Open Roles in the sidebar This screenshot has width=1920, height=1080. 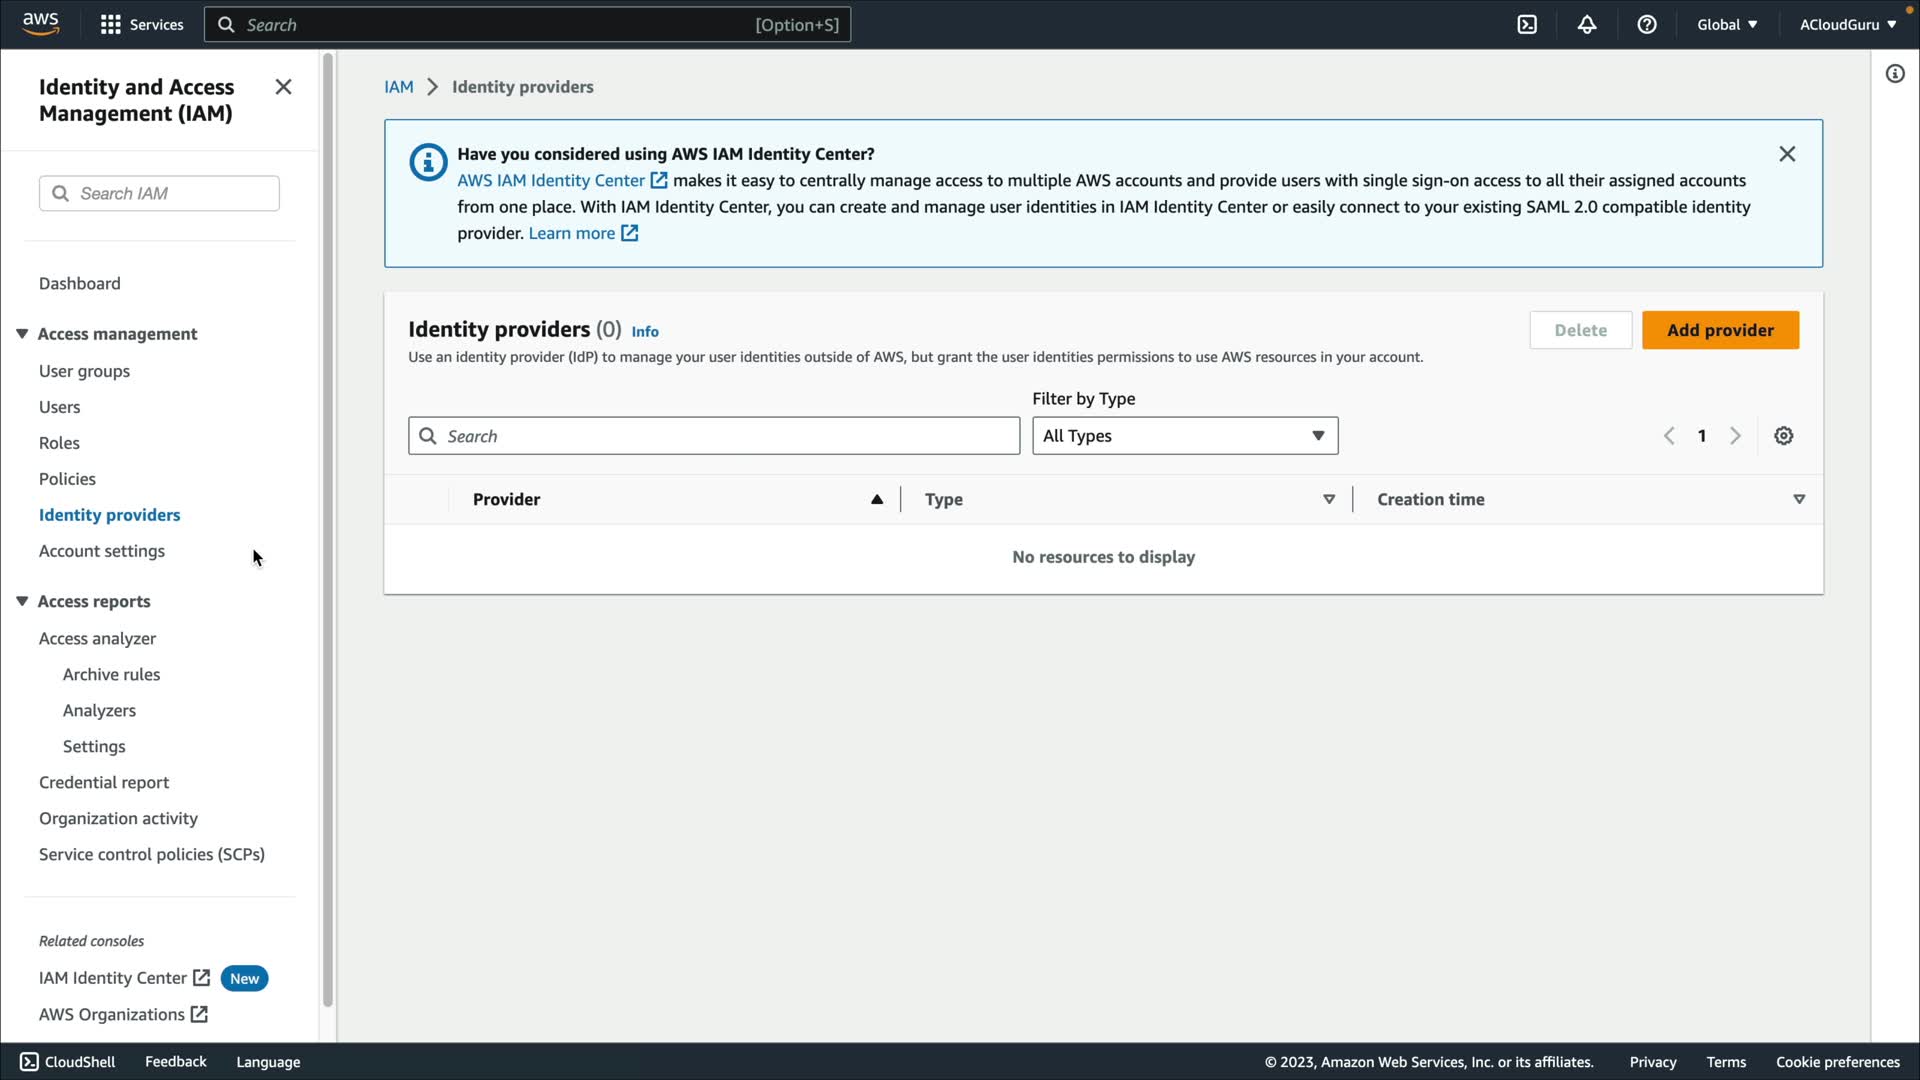tap(59, 443)
